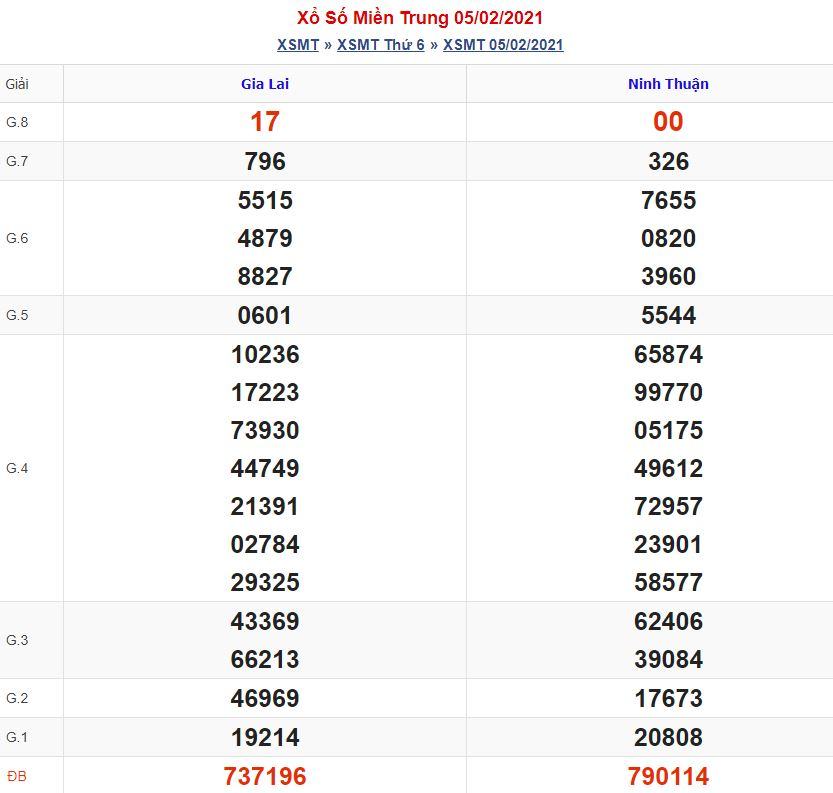Select Gia Lai number 17223
Screen dimensions: 833x793
(265, 393)
